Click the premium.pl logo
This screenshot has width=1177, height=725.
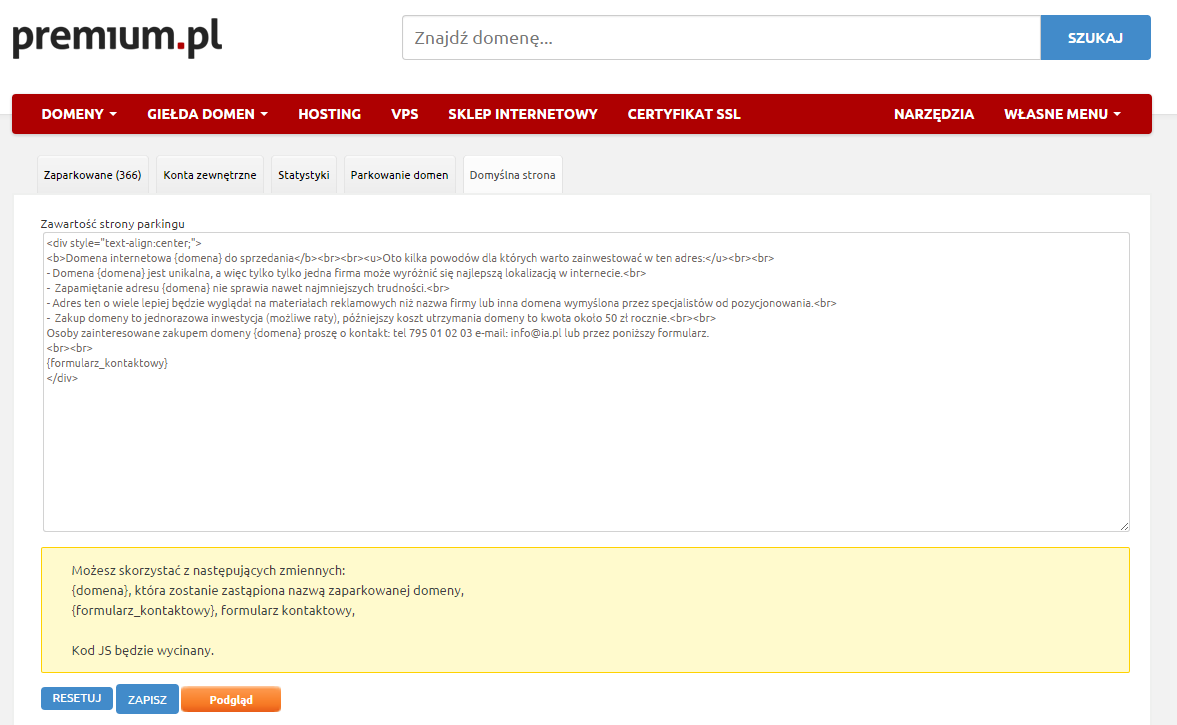[117, 38]
